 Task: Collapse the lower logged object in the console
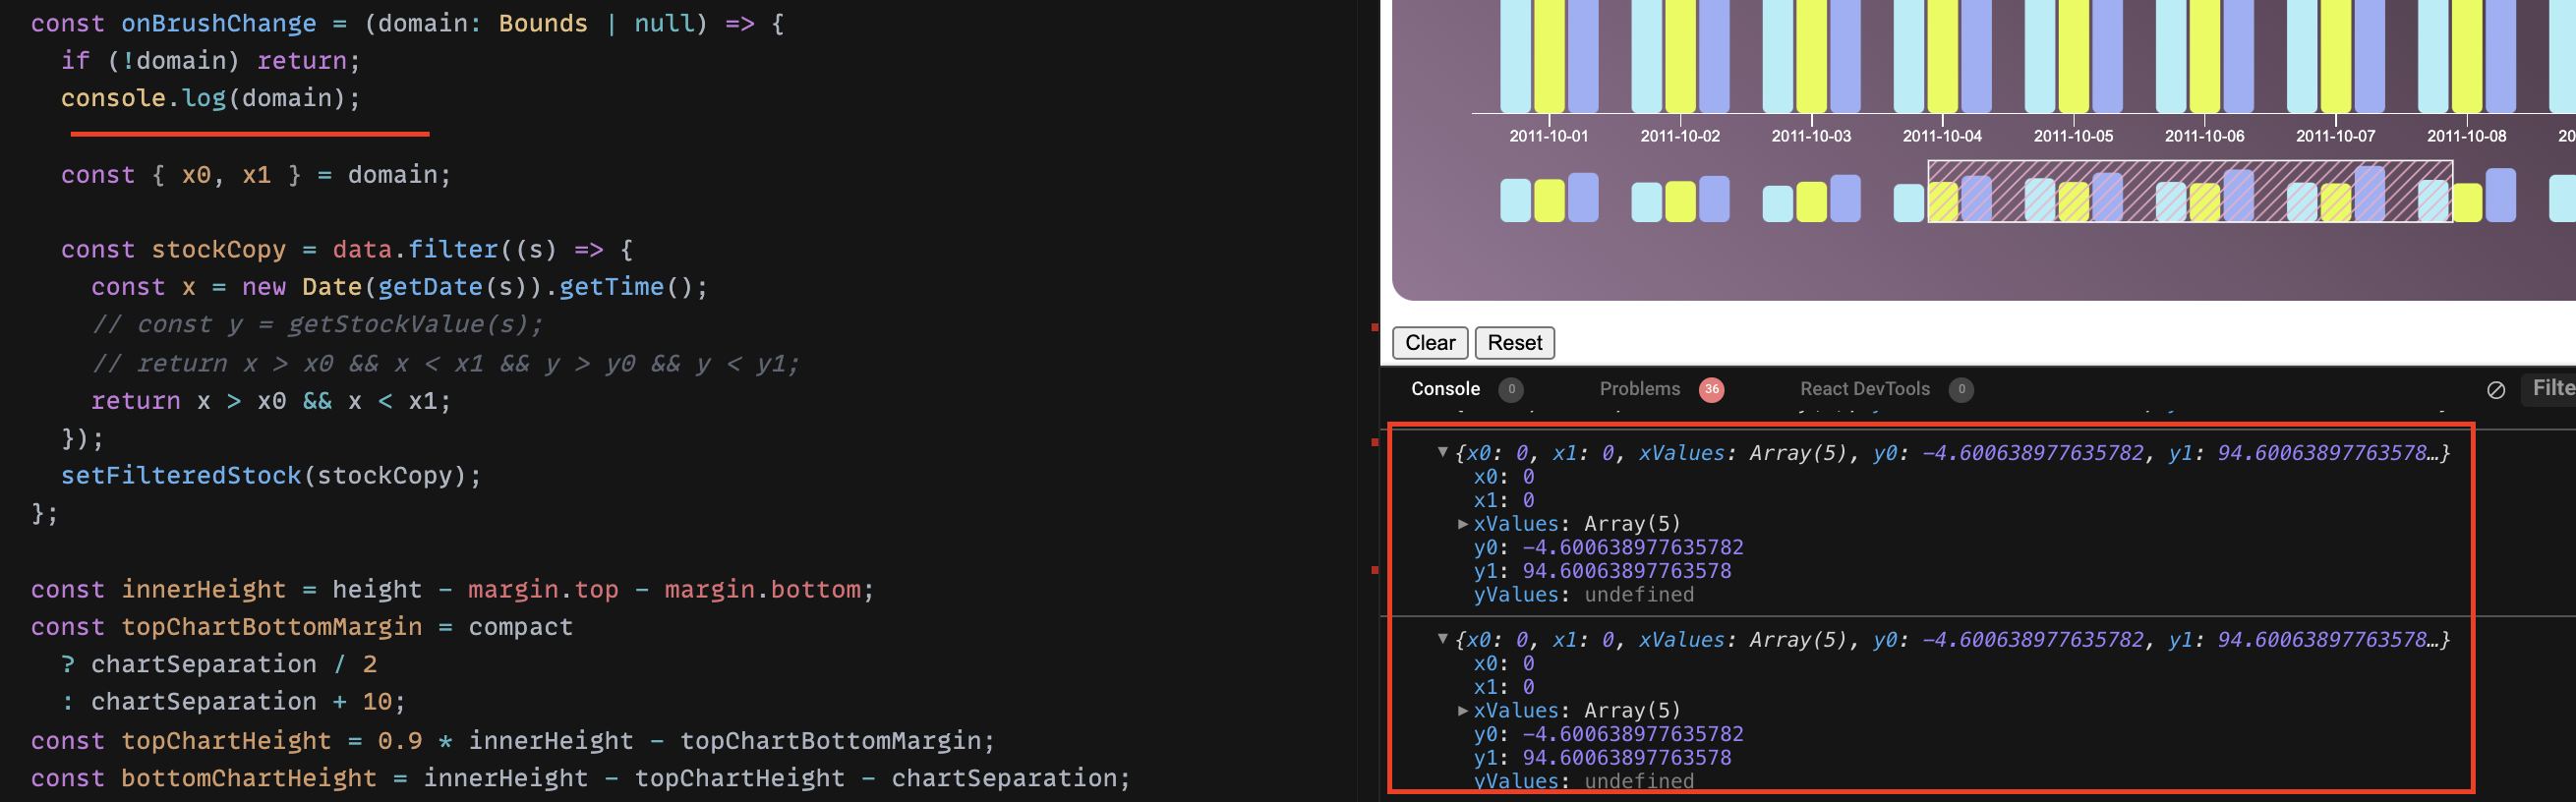pyautogui.click(x=1442, y=639)
